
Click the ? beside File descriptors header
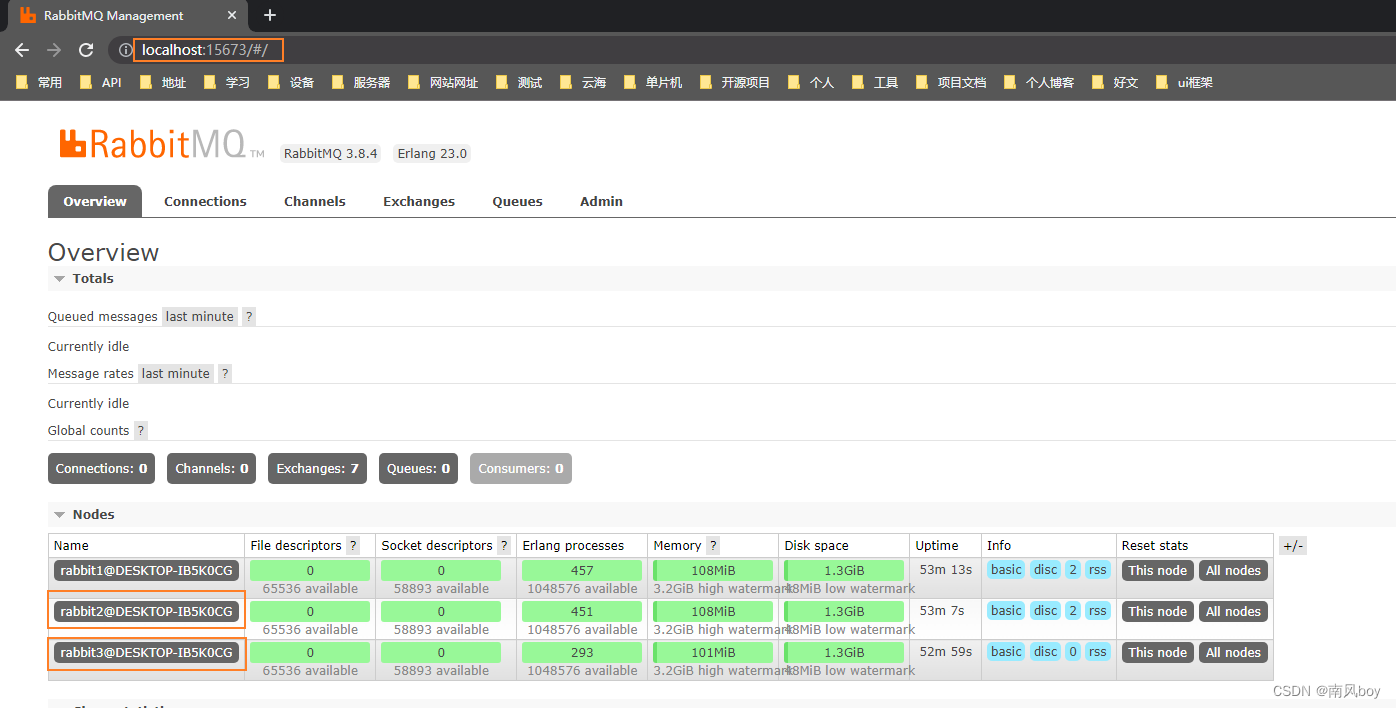coord(353,545)
